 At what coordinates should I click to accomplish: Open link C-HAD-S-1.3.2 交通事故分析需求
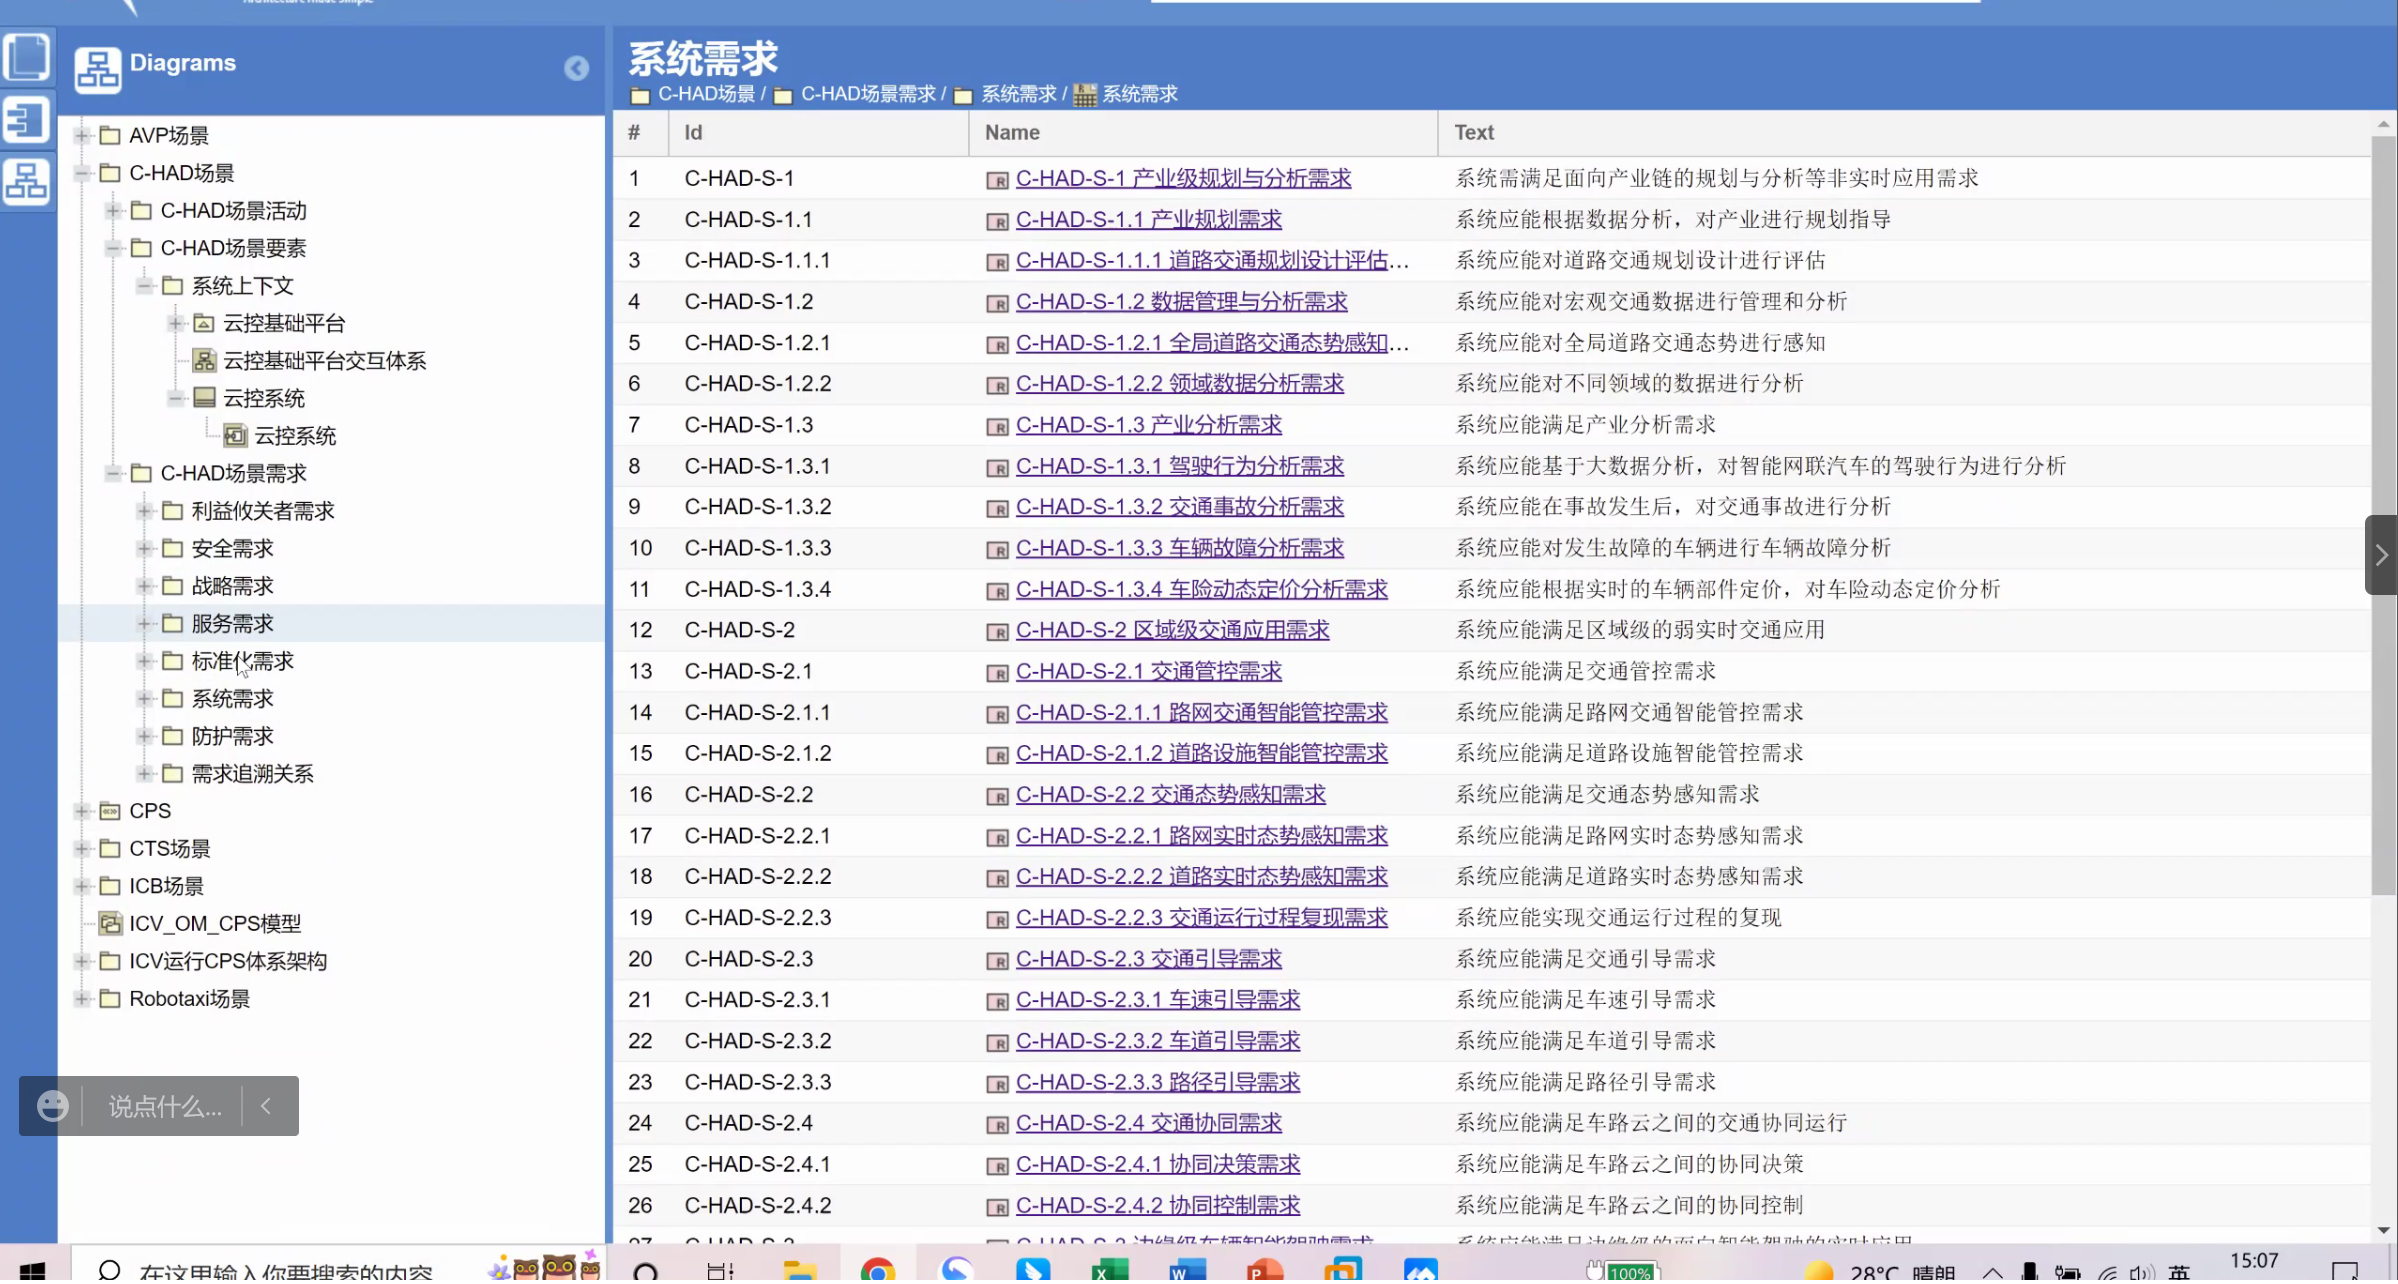[x=1179, y=507]
